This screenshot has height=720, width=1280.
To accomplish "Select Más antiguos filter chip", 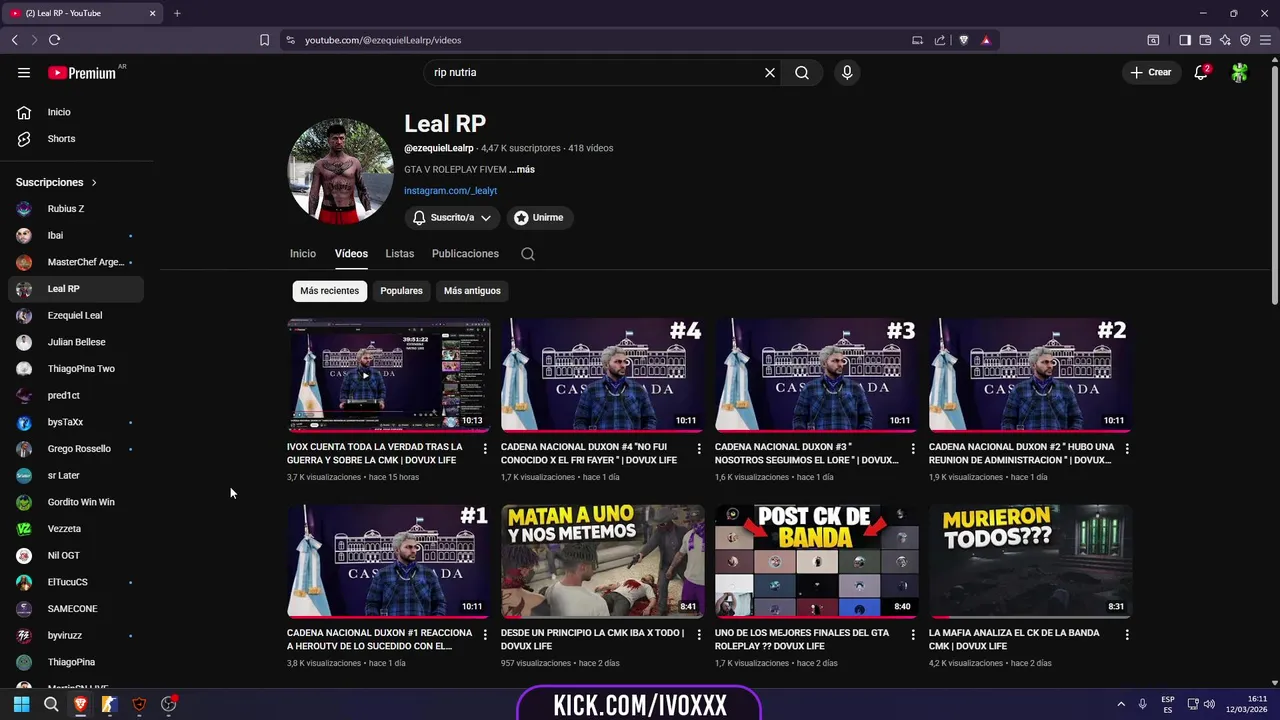I will (472, 291).
